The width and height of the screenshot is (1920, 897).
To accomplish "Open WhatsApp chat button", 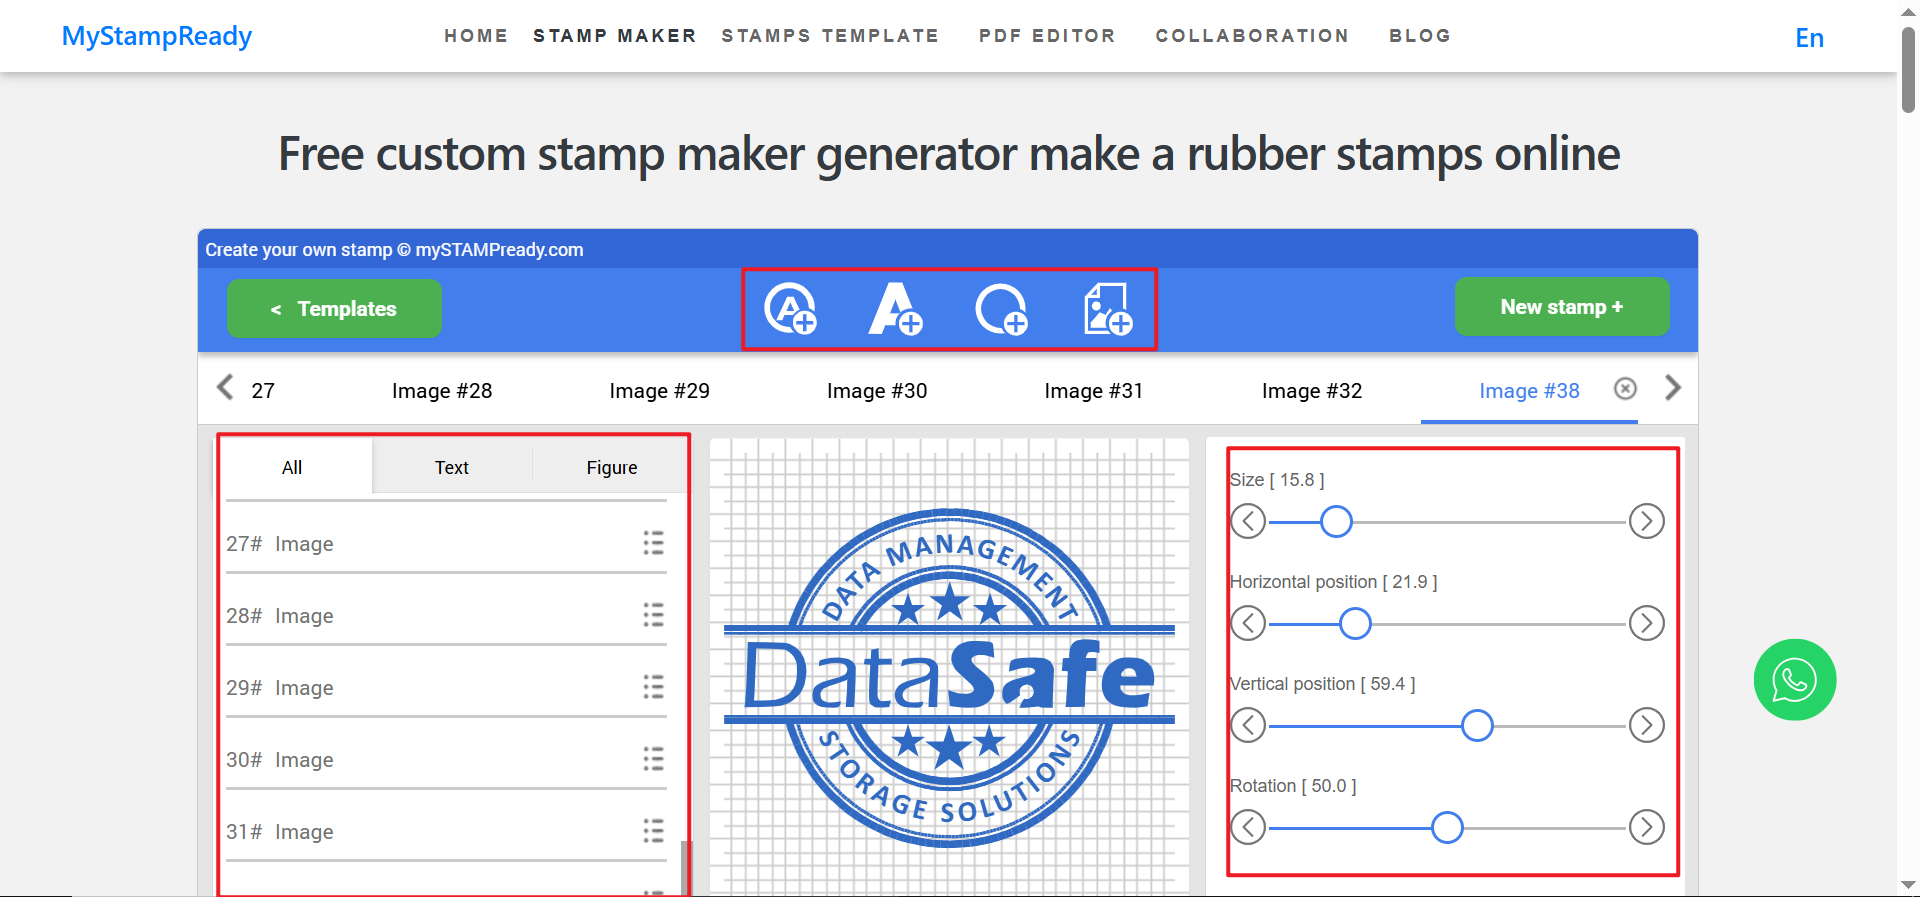I will [x=1794, y=680].
